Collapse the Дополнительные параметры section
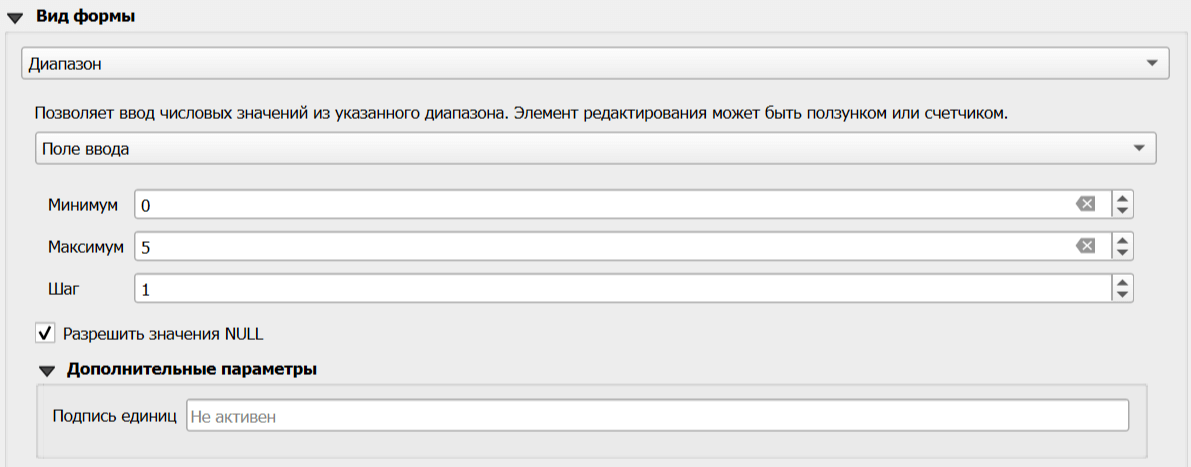1191x467 pixels. pos(45,370)
